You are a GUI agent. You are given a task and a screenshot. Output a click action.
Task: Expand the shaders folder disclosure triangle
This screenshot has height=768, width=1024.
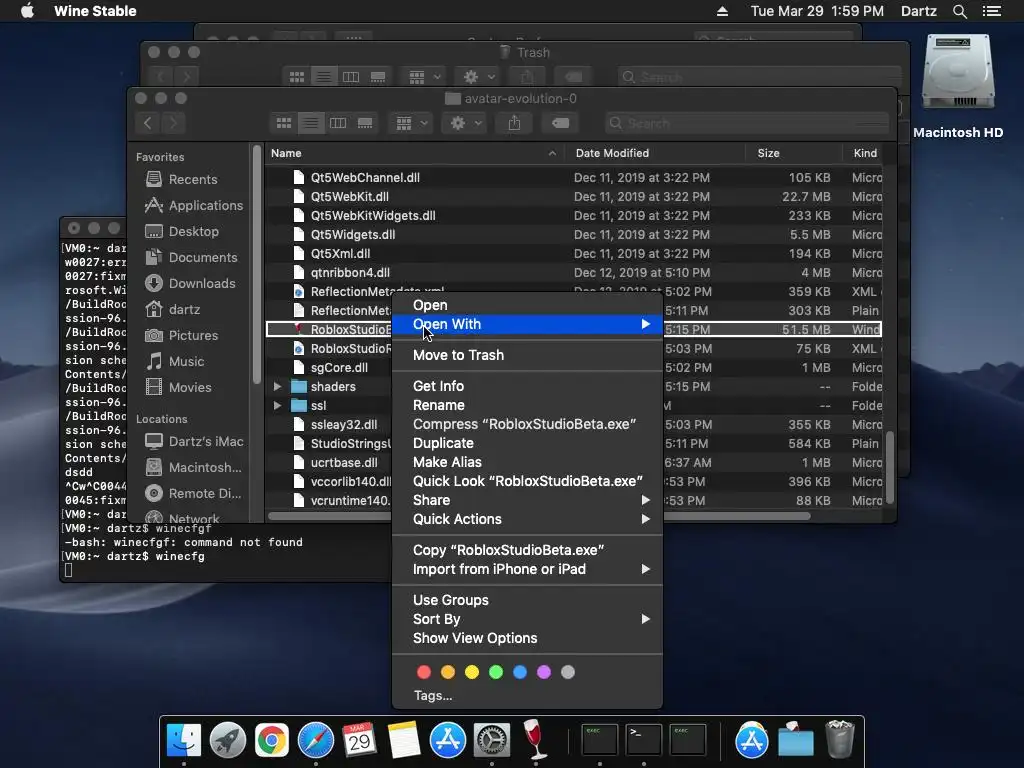pos(278,387)
